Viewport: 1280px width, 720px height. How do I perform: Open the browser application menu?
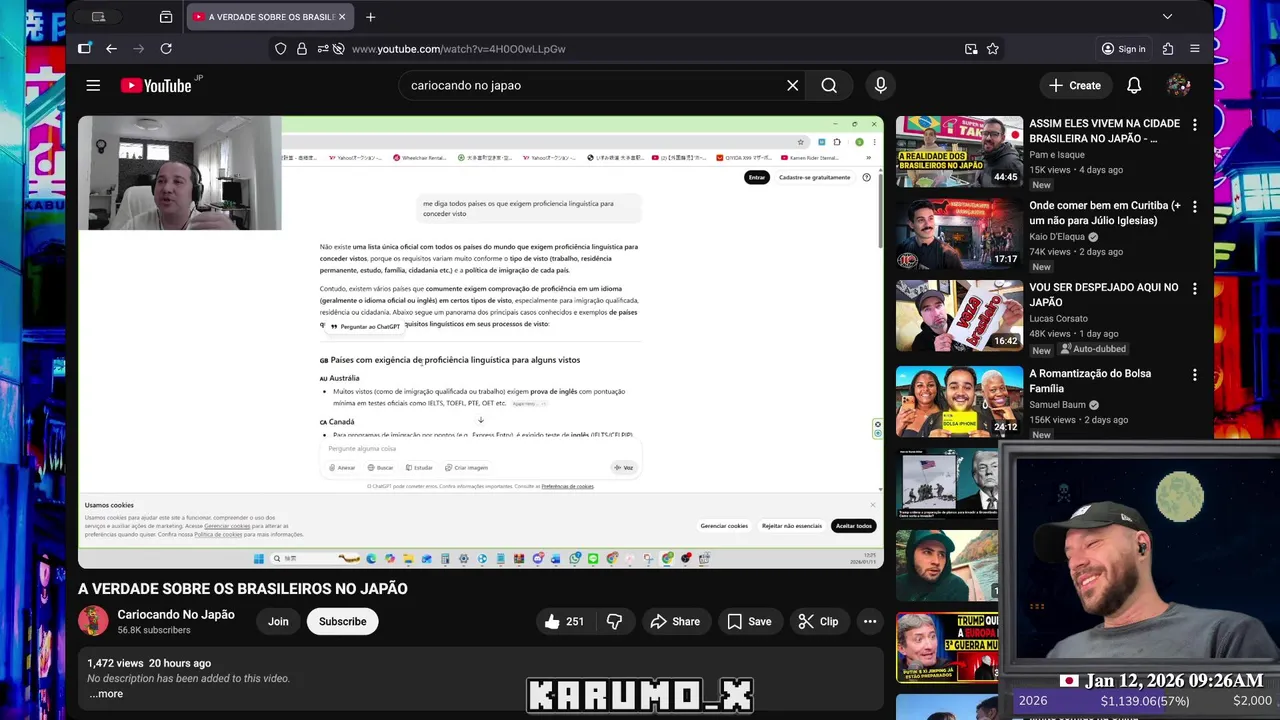coord(1195,48)
